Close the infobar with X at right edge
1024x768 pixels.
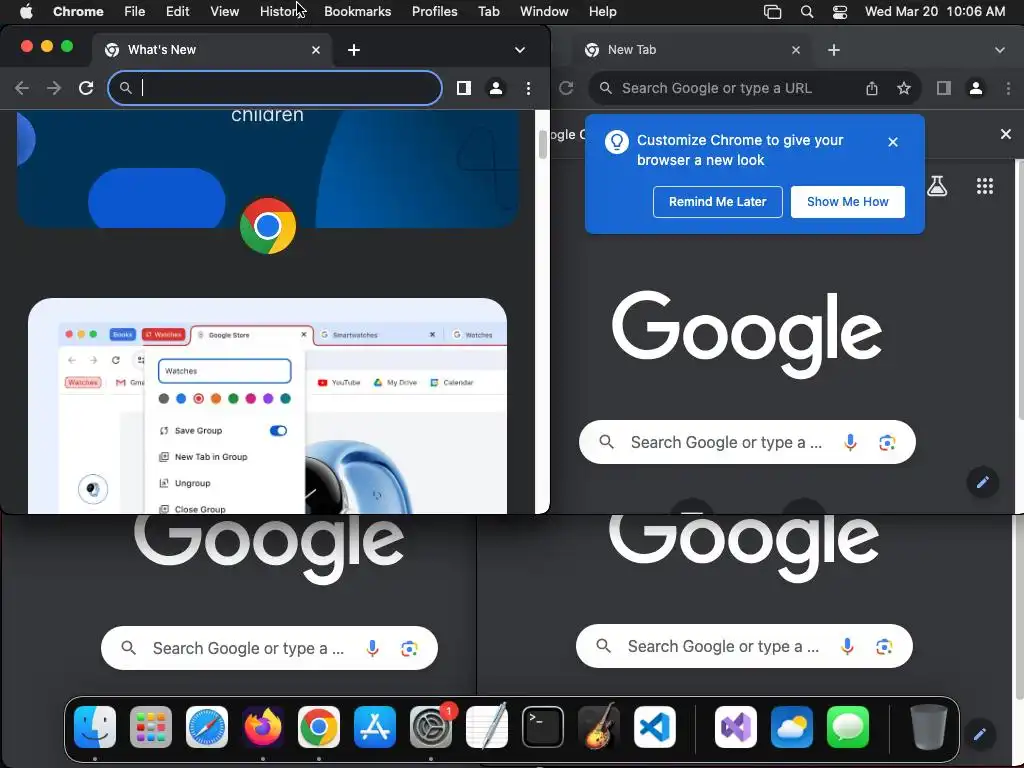1006,134
